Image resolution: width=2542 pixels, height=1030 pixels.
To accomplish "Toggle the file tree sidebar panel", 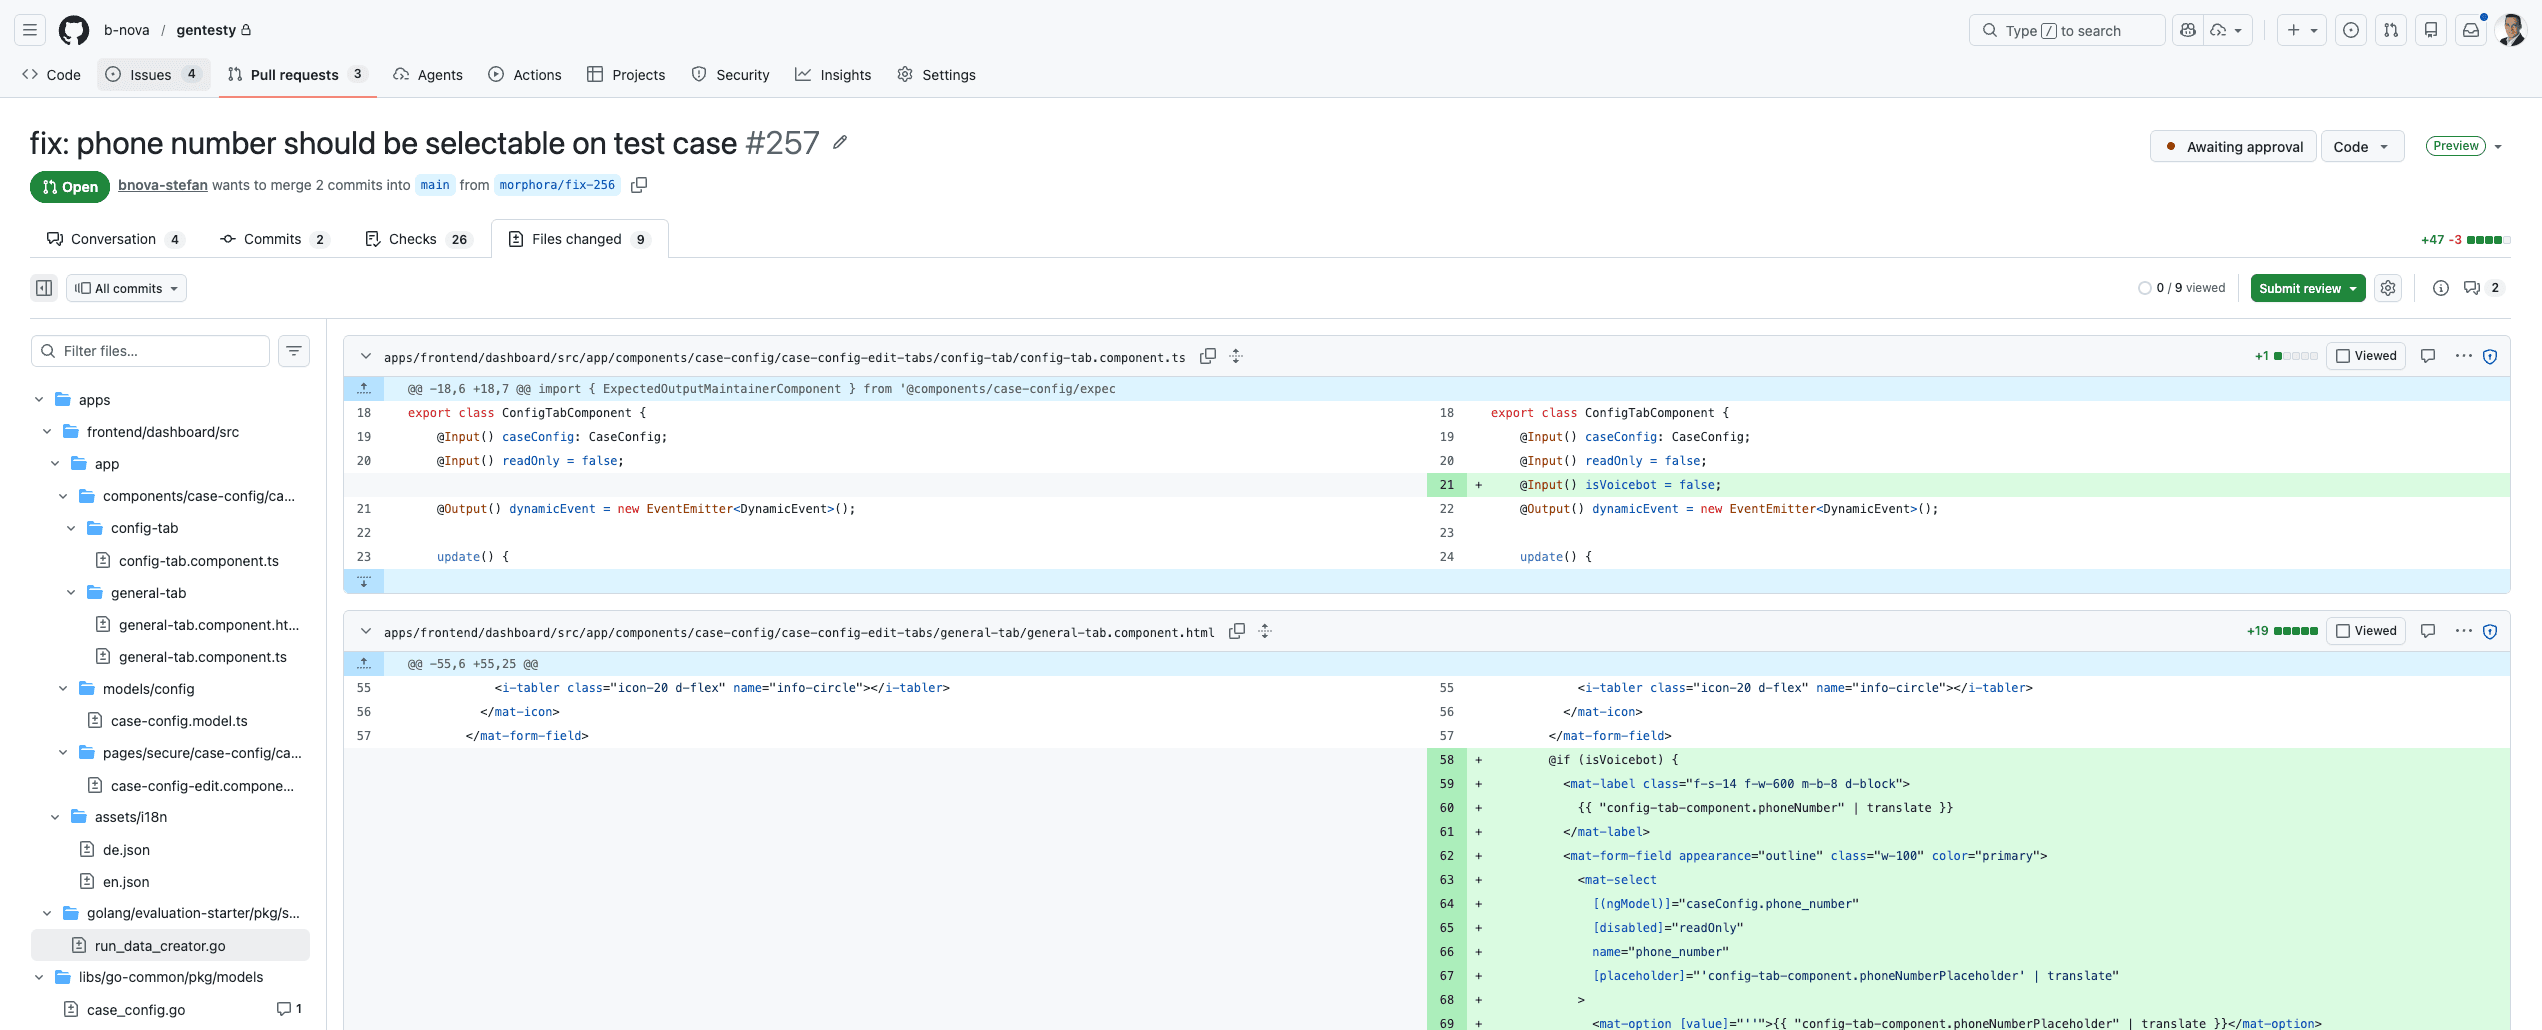I will (x=43, y=288).
